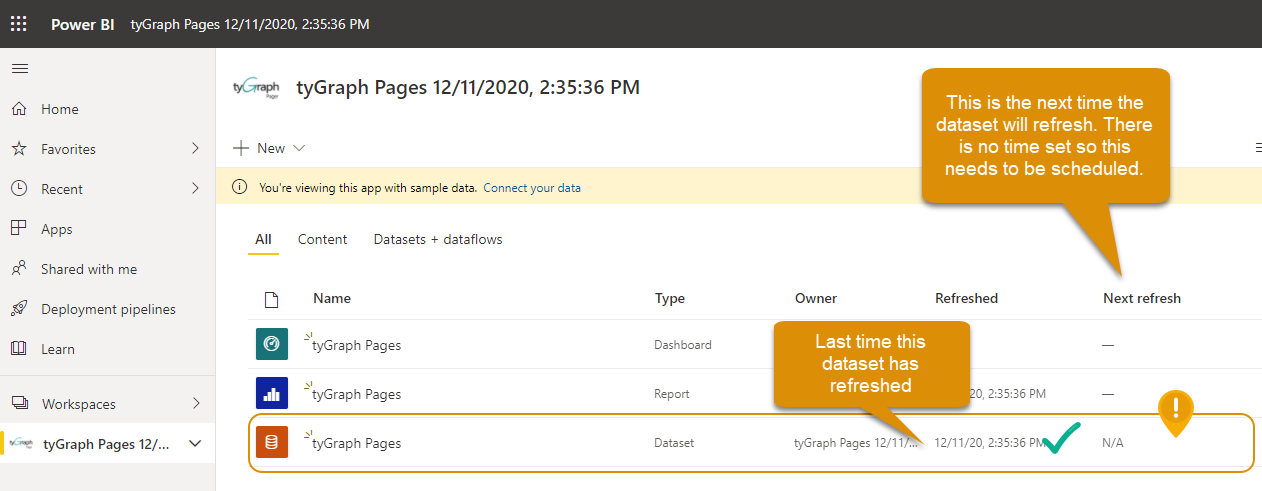Collapse the navigation pane hamburger icon
Image resolution: width=1262 pixels, height=491 pixels.
pyautogui.click(x=19, y=69)
